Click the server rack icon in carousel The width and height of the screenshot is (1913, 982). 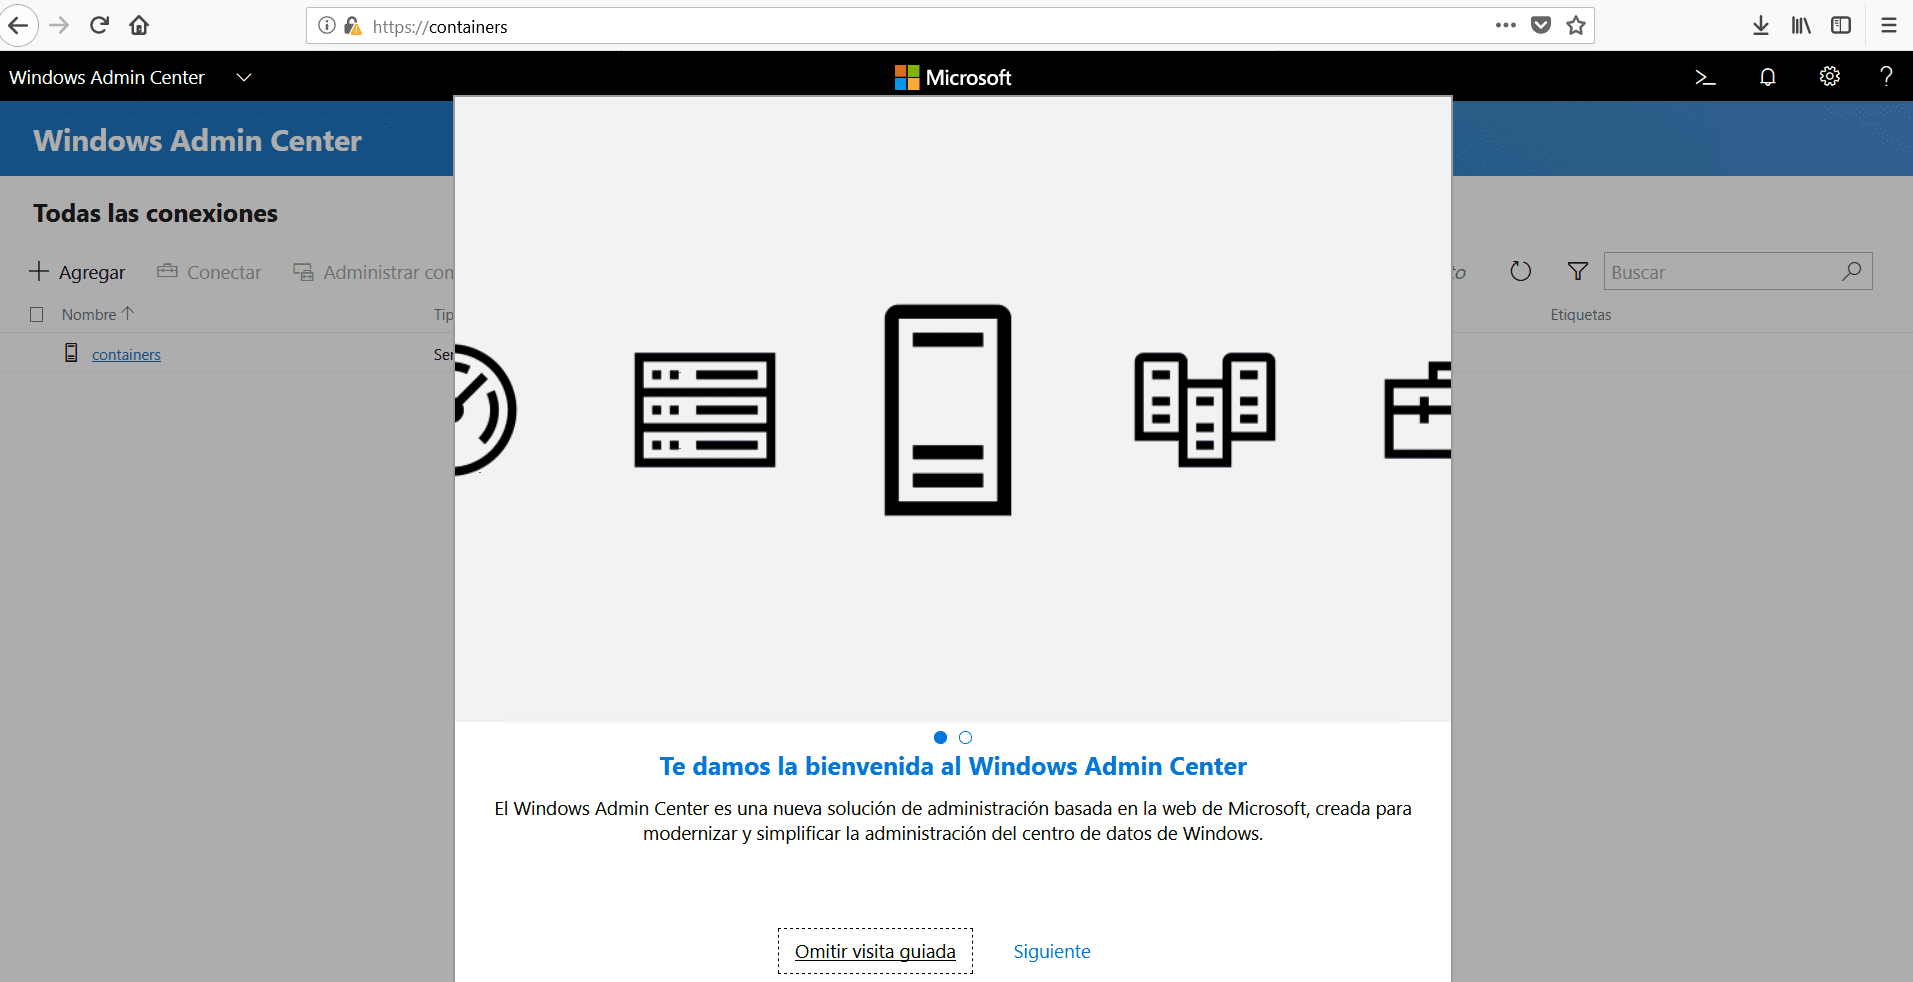(705, 410)
